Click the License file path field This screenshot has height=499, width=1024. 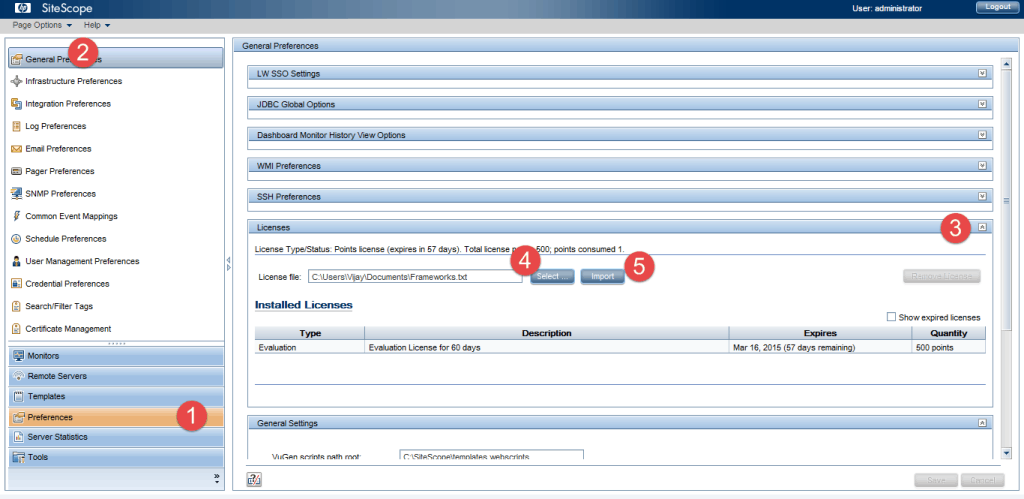click(415, 277)
